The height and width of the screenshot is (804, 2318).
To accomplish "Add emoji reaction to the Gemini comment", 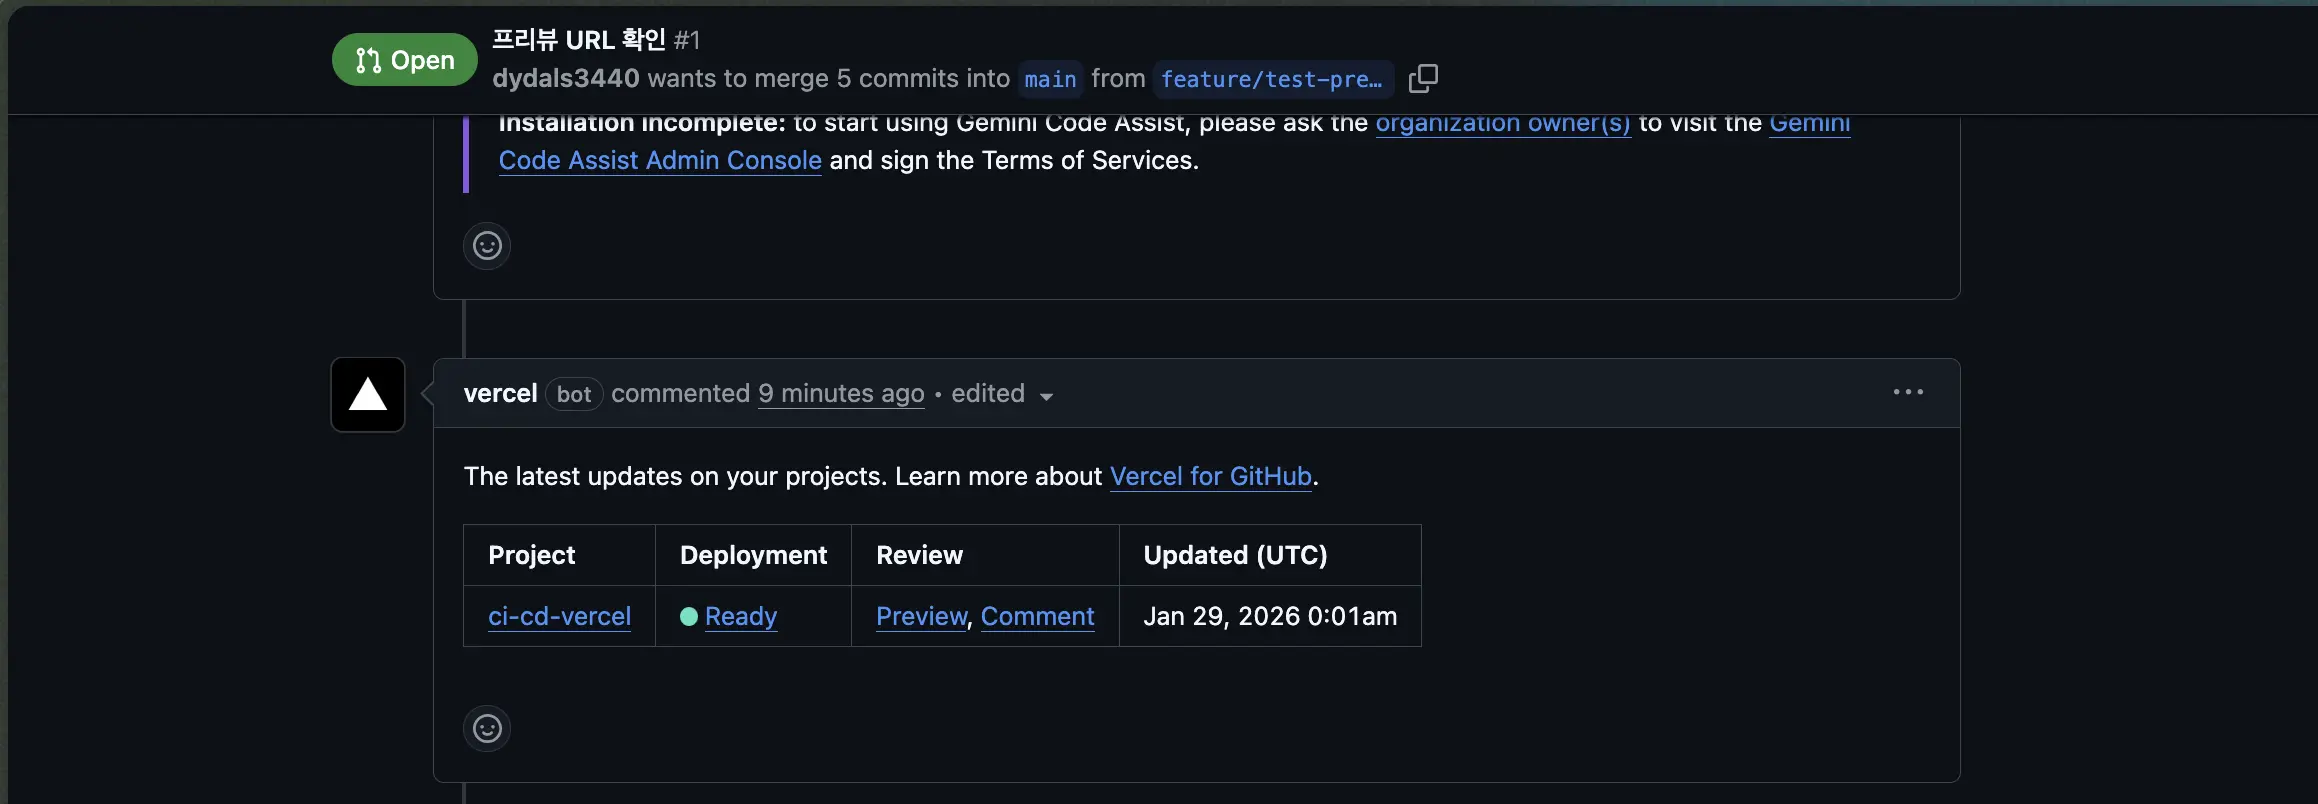I will [487, 246].
